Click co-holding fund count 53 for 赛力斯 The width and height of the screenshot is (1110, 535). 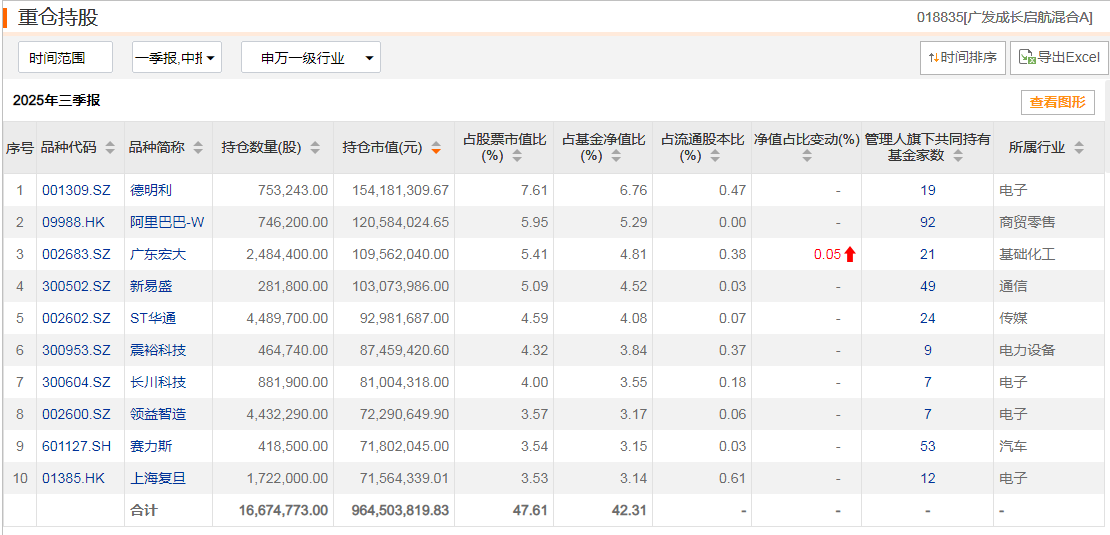(x=927, y=447)
